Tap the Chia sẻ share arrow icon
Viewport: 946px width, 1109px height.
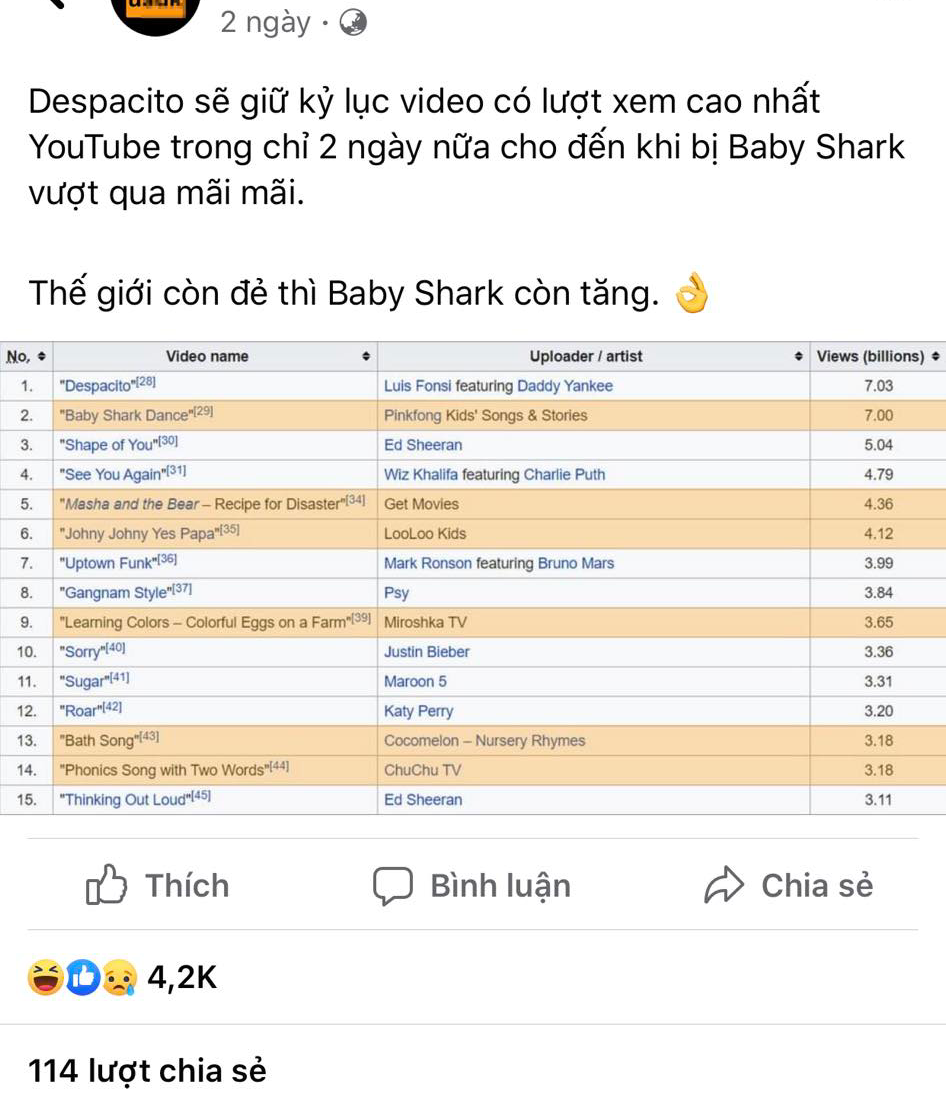(724, 885)
